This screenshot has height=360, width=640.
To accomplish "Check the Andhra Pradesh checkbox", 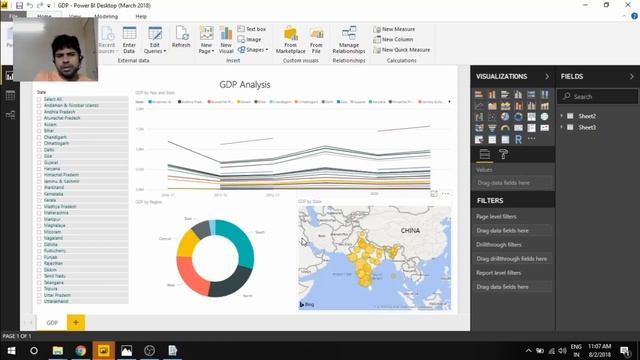I will pyautogui.click(x=39, y=112).
